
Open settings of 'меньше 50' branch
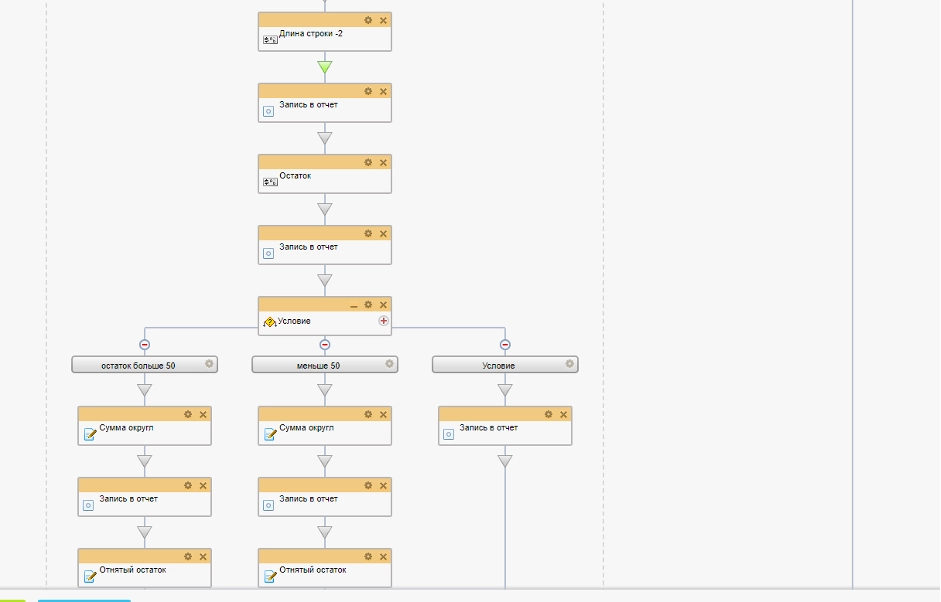tap(389, 364)
